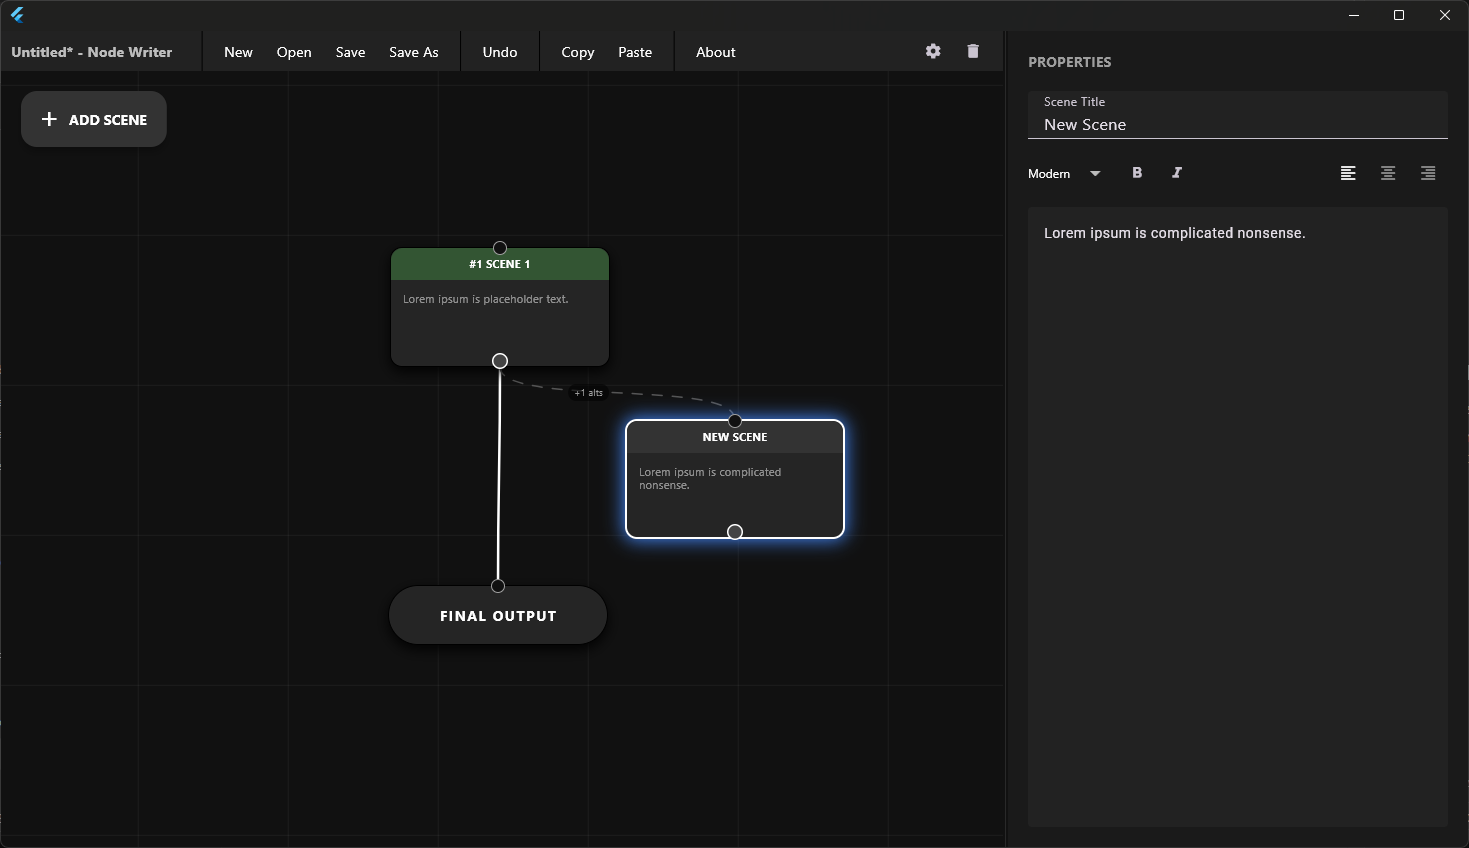Click the New menu item
The image size is (1469, 848).
click(x=238, y=52)
